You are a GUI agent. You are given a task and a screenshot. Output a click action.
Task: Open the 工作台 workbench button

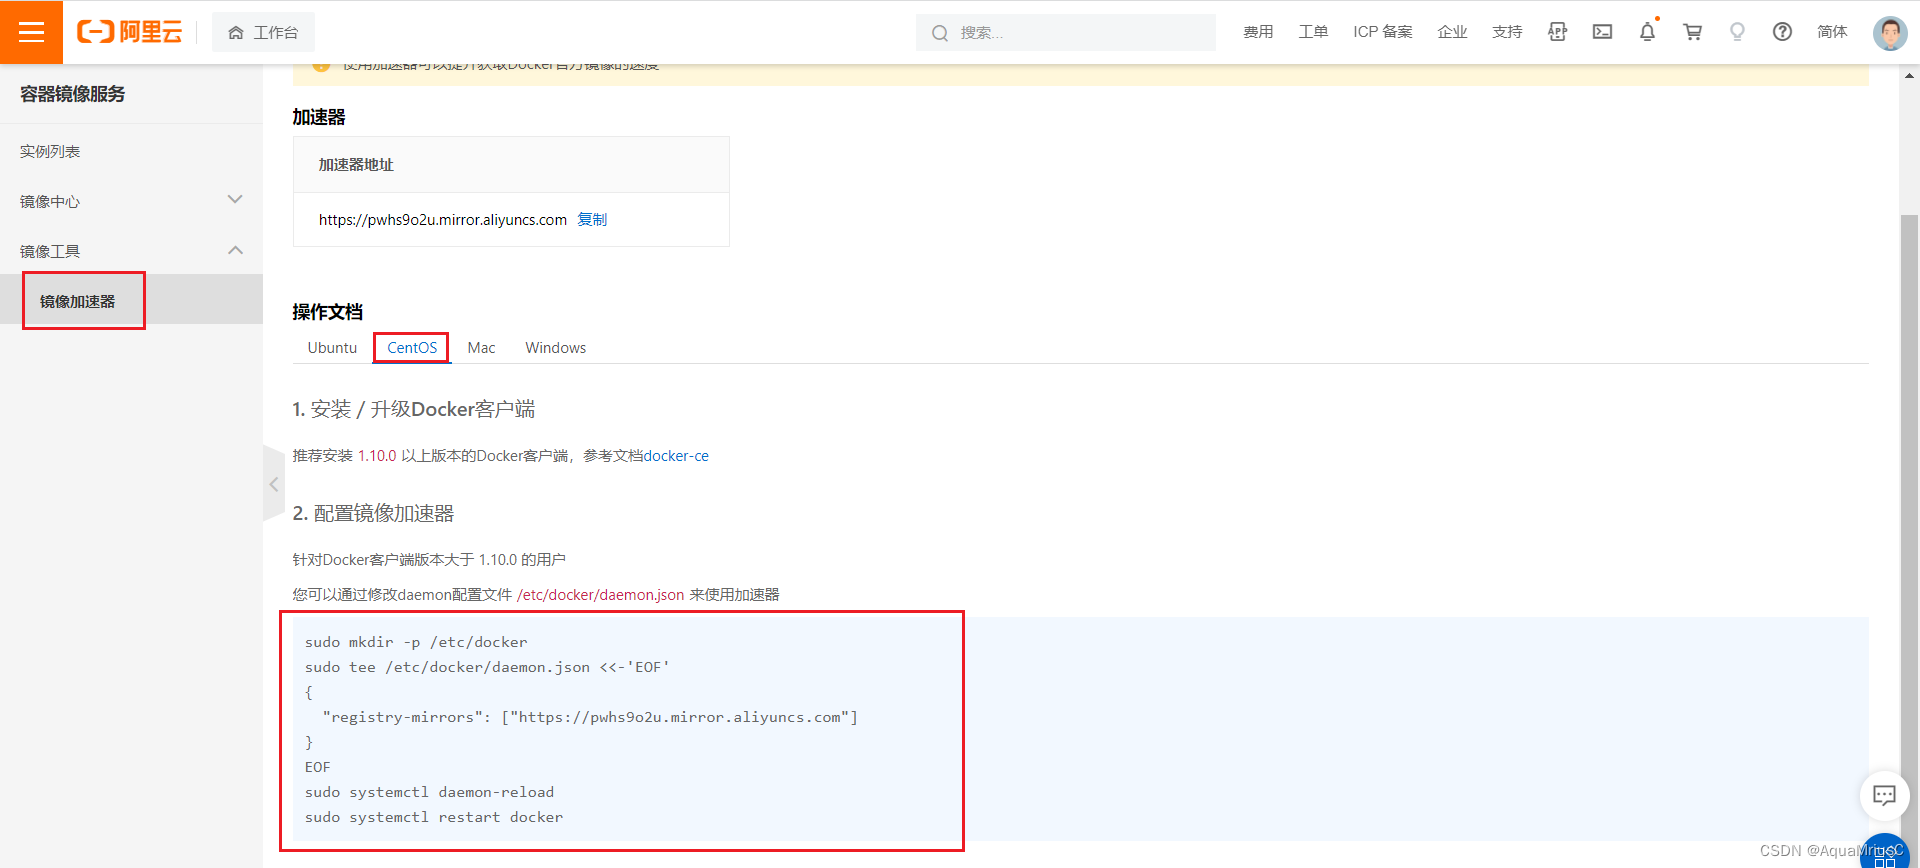point(263,32)
